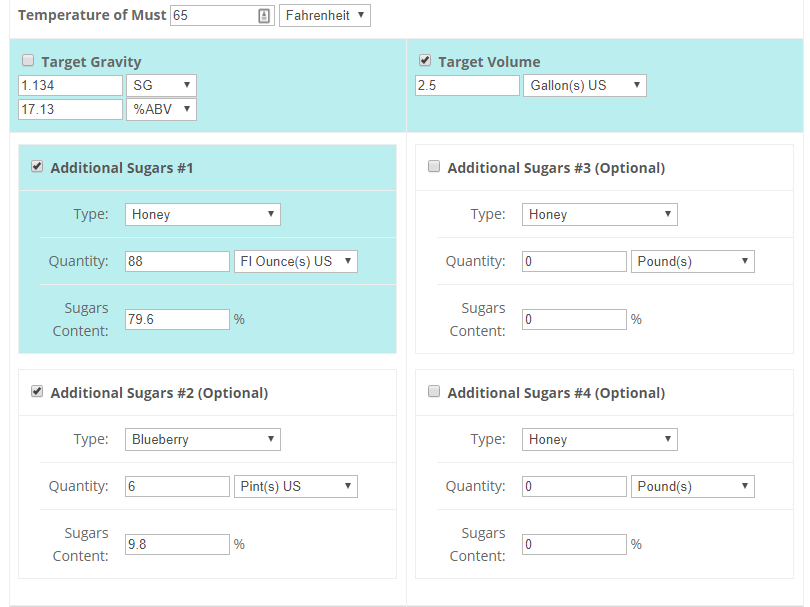The width and height of the screenshot is (810, 607).
Task: Click Sugars #2 content field showing 9.8
Action: tap(177, 544)
